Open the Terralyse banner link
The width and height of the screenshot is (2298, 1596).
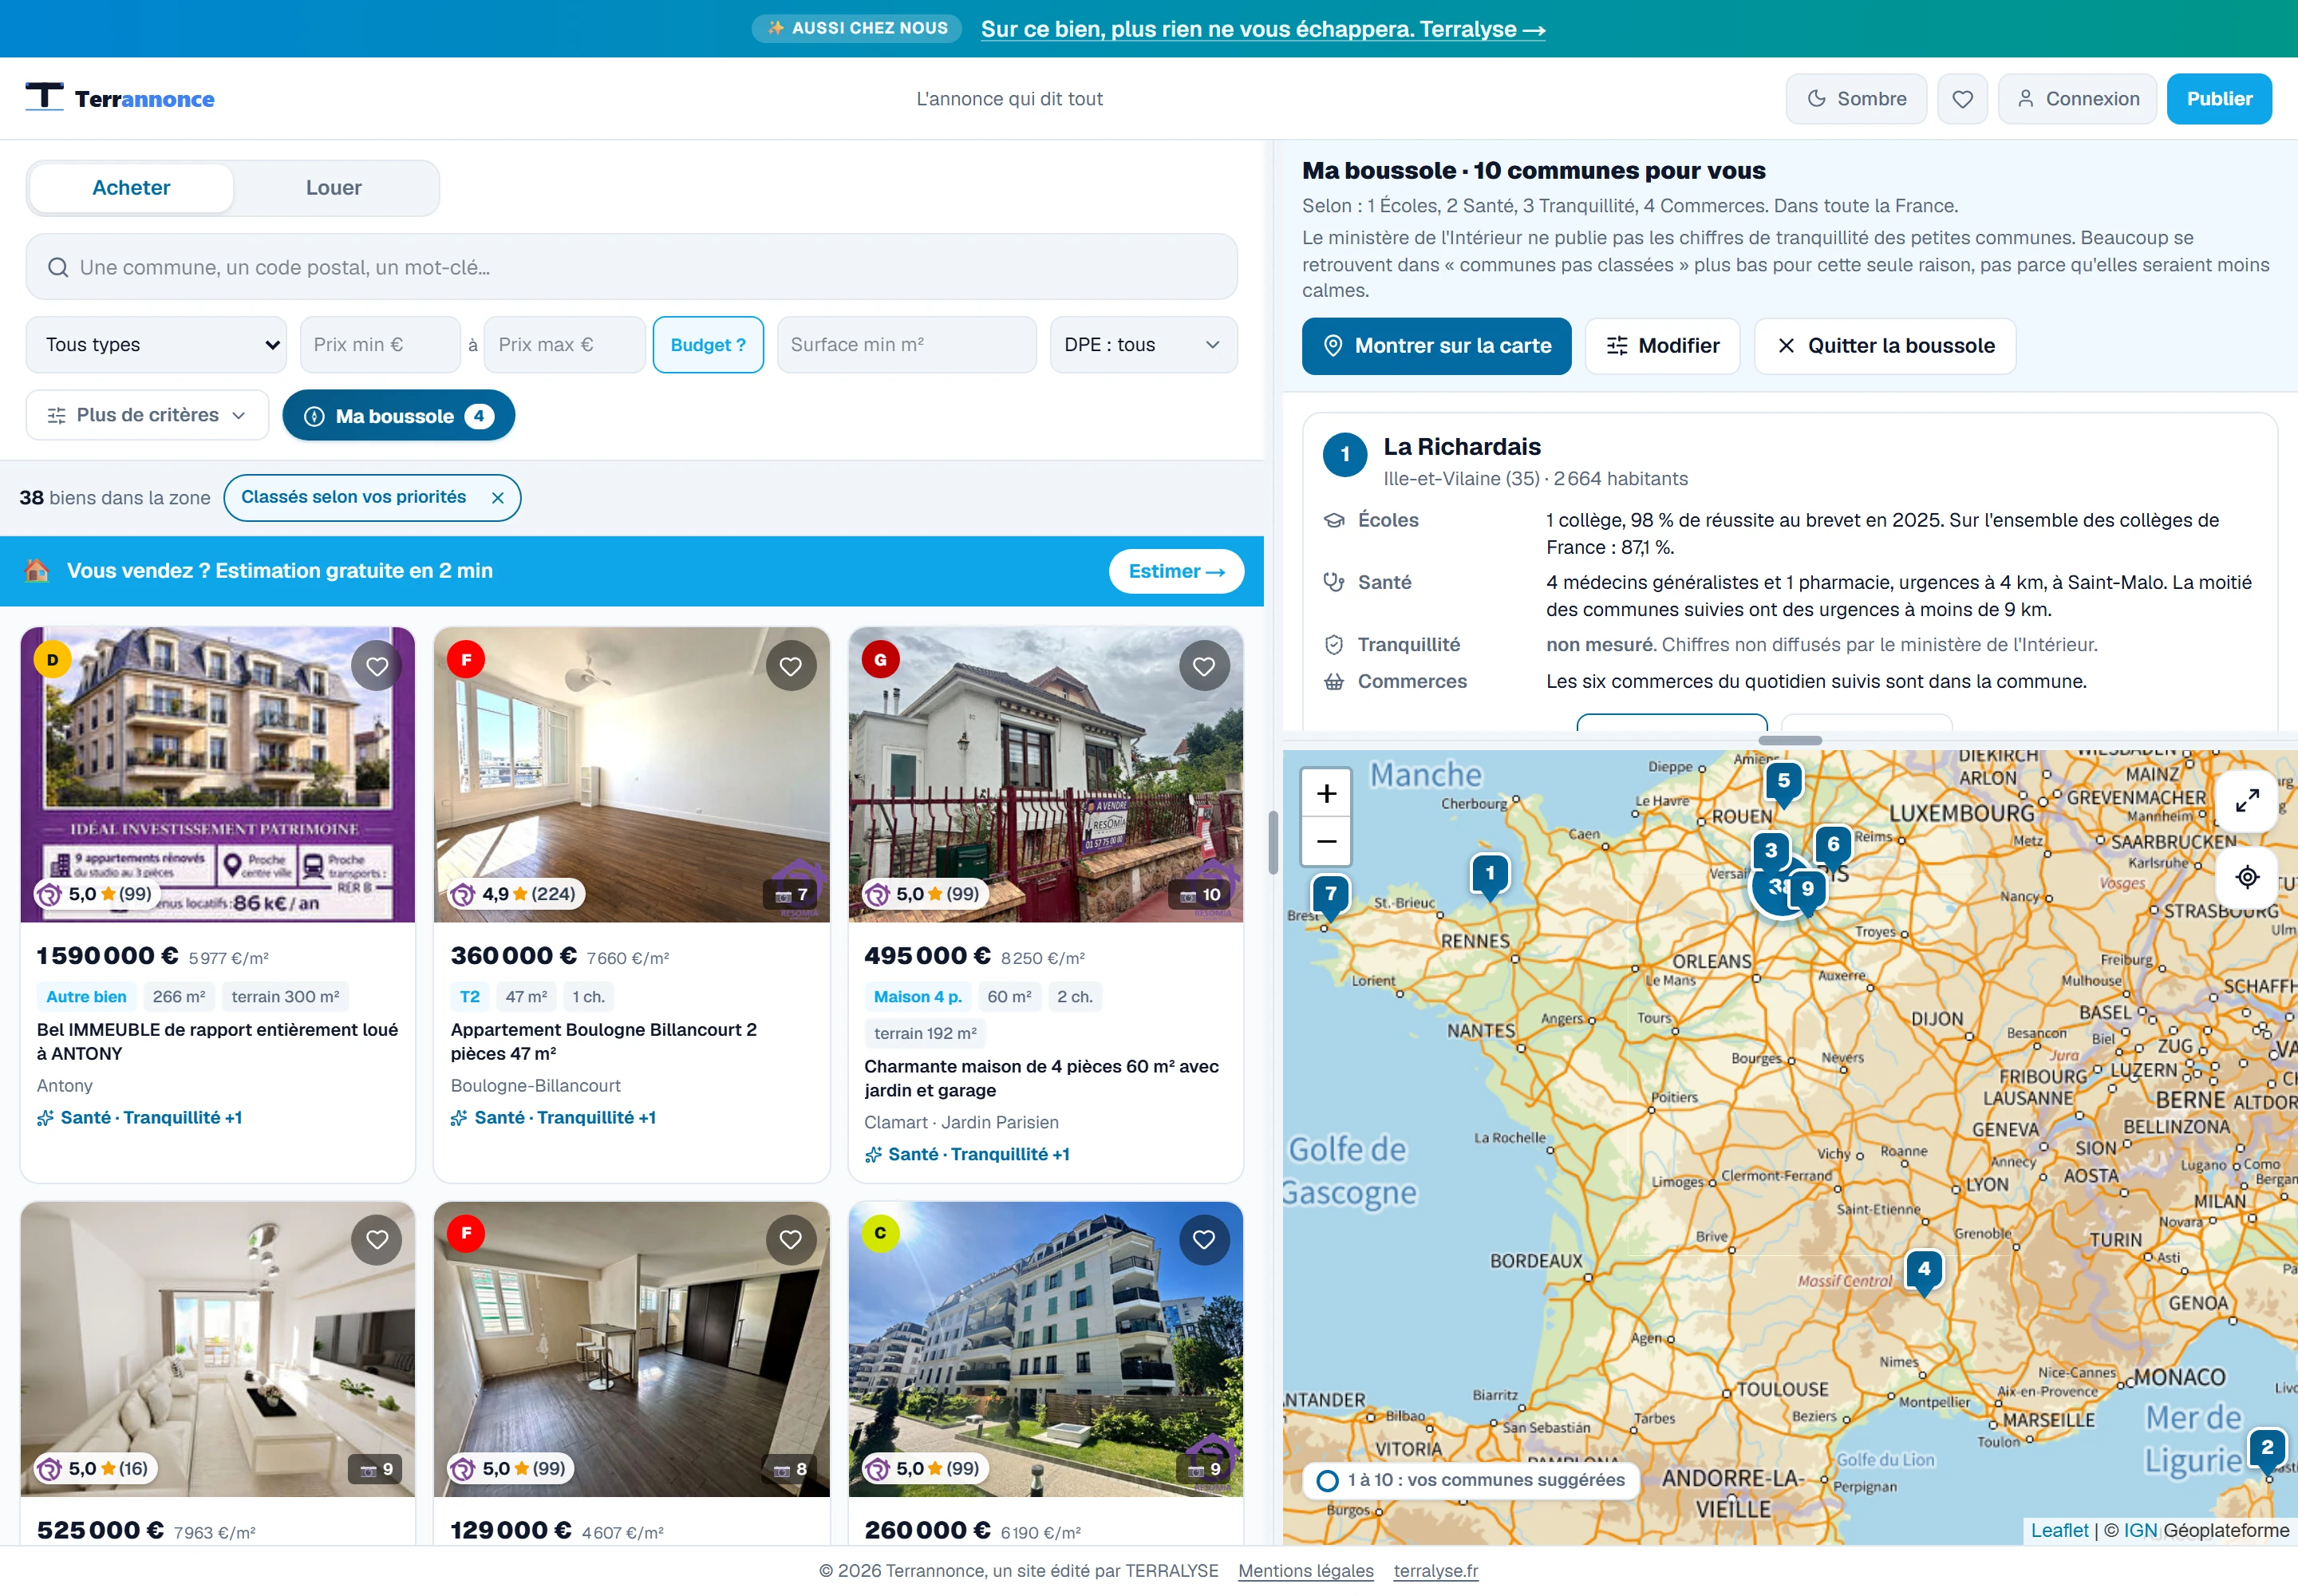point(1263,29)
